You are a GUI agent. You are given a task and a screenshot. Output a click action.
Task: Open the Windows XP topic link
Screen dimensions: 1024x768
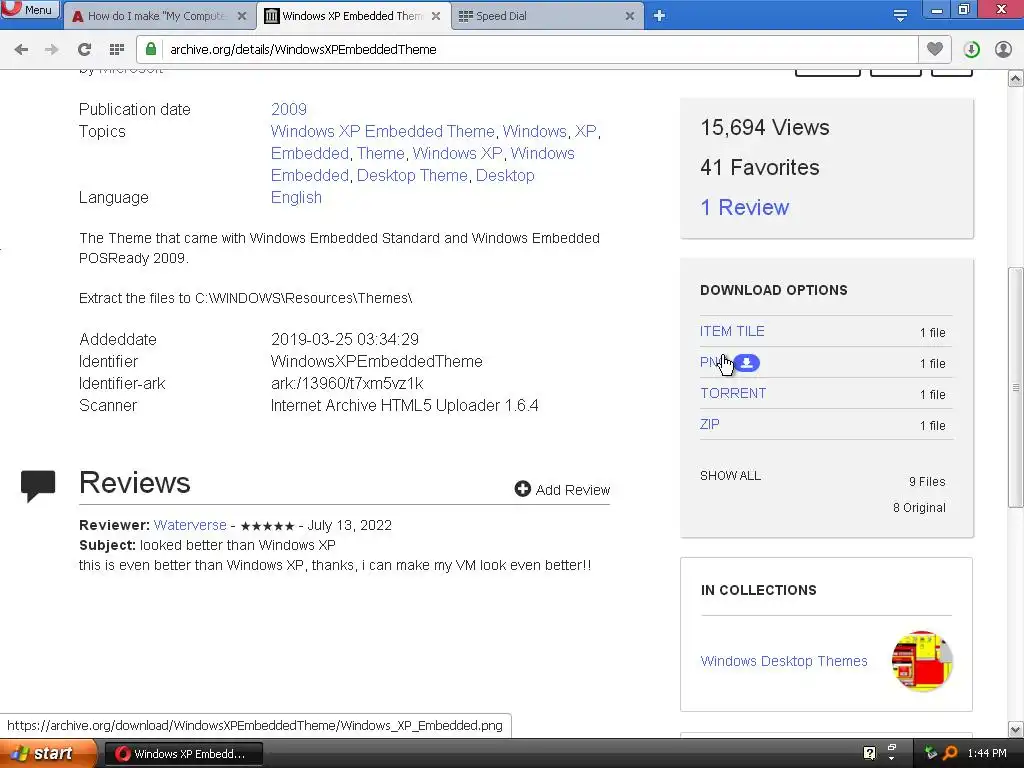457,153
